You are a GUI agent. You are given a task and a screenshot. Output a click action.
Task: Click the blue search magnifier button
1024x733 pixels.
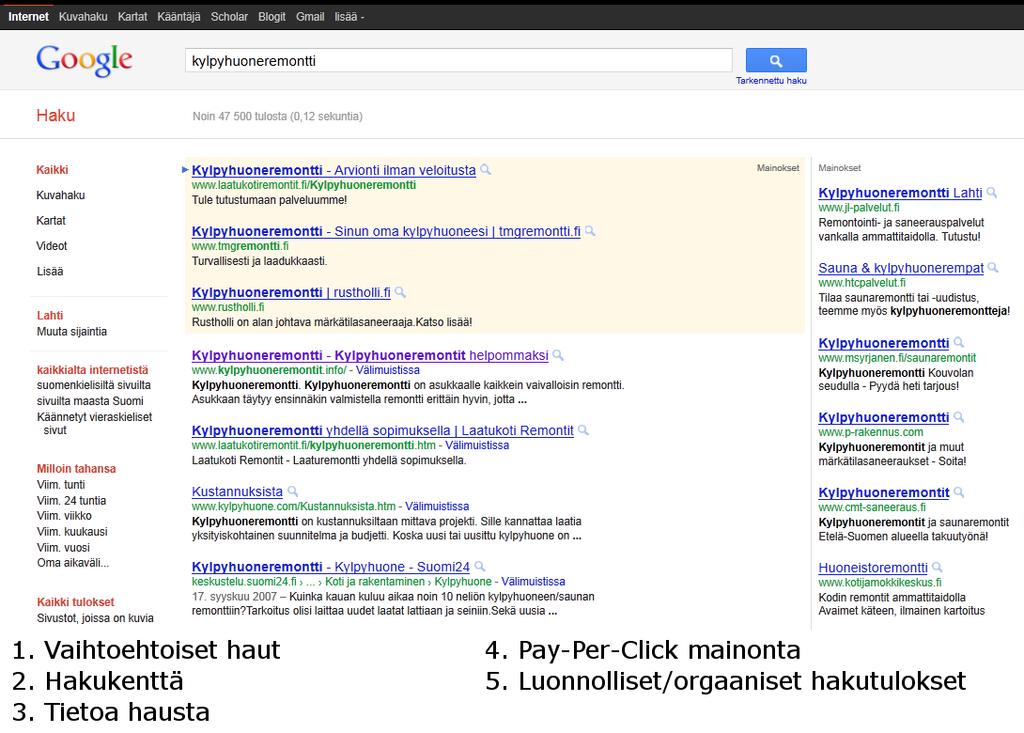pyautogui.click(x=776, y=60)
